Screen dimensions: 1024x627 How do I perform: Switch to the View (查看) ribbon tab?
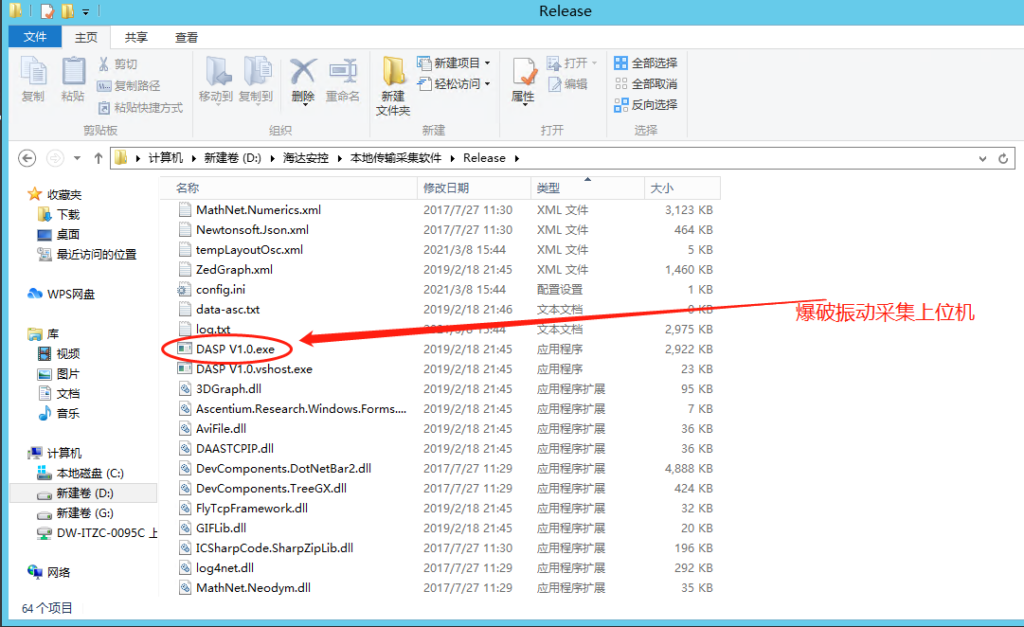[x=186, y=37]
